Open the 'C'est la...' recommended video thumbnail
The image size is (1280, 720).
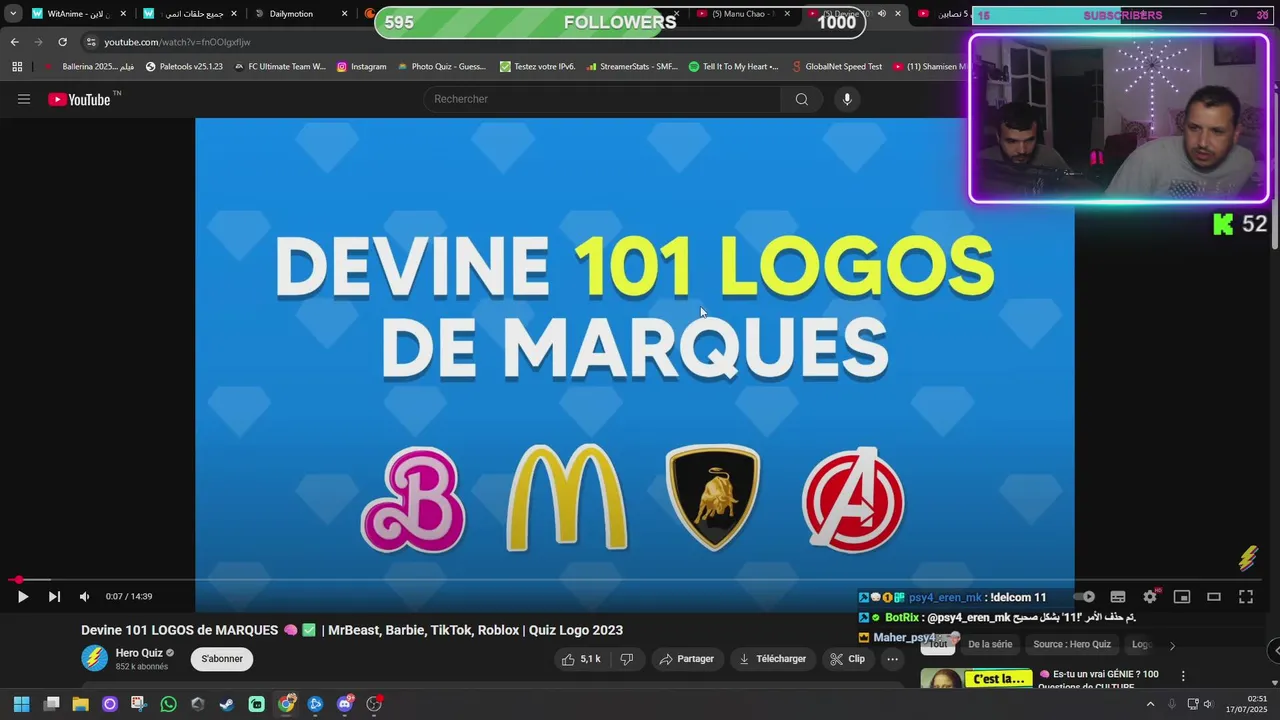click(976, 679)
